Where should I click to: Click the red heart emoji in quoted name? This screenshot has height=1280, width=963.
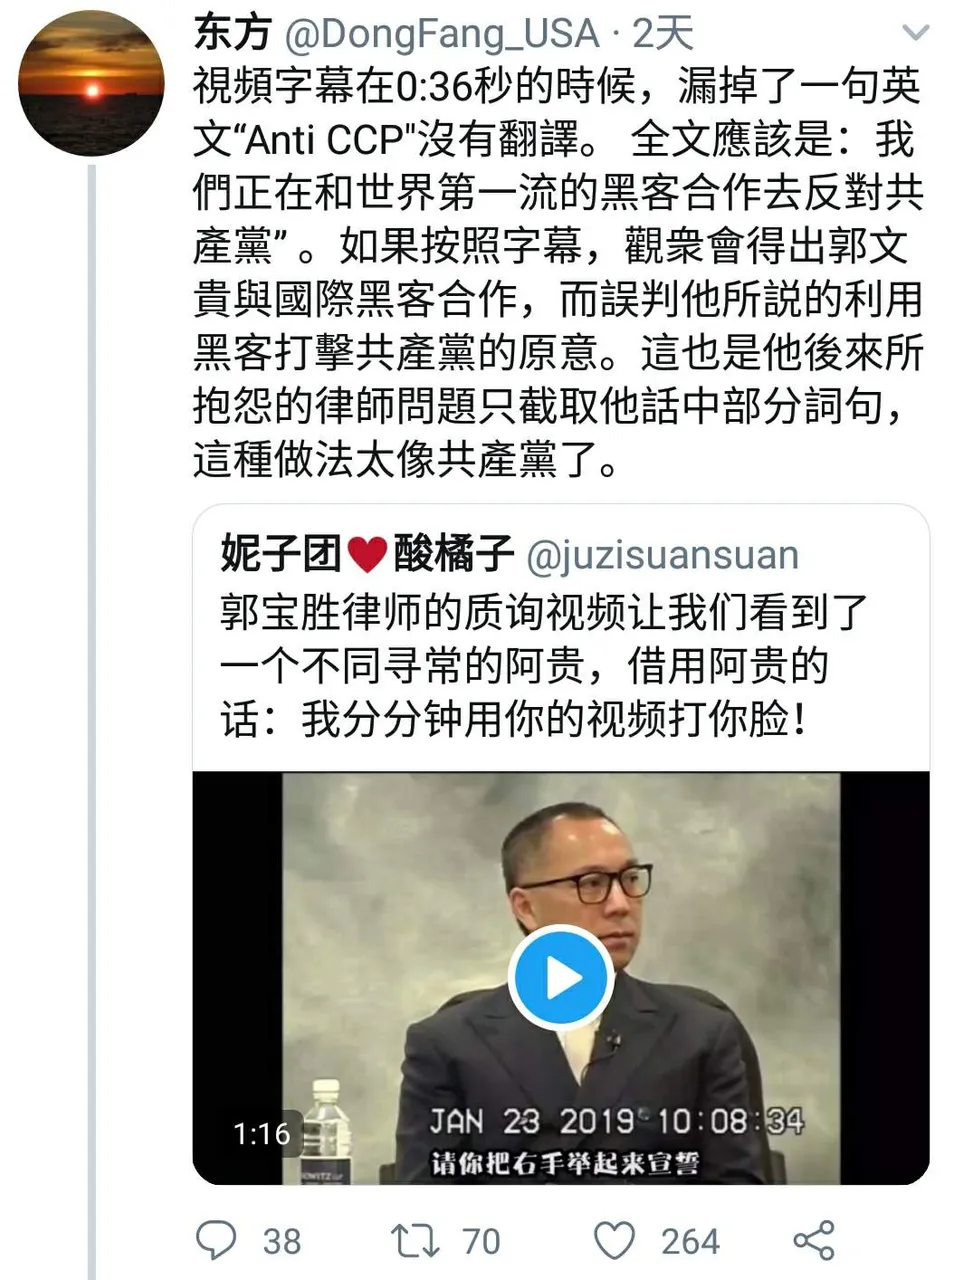[x=367, y=555]
